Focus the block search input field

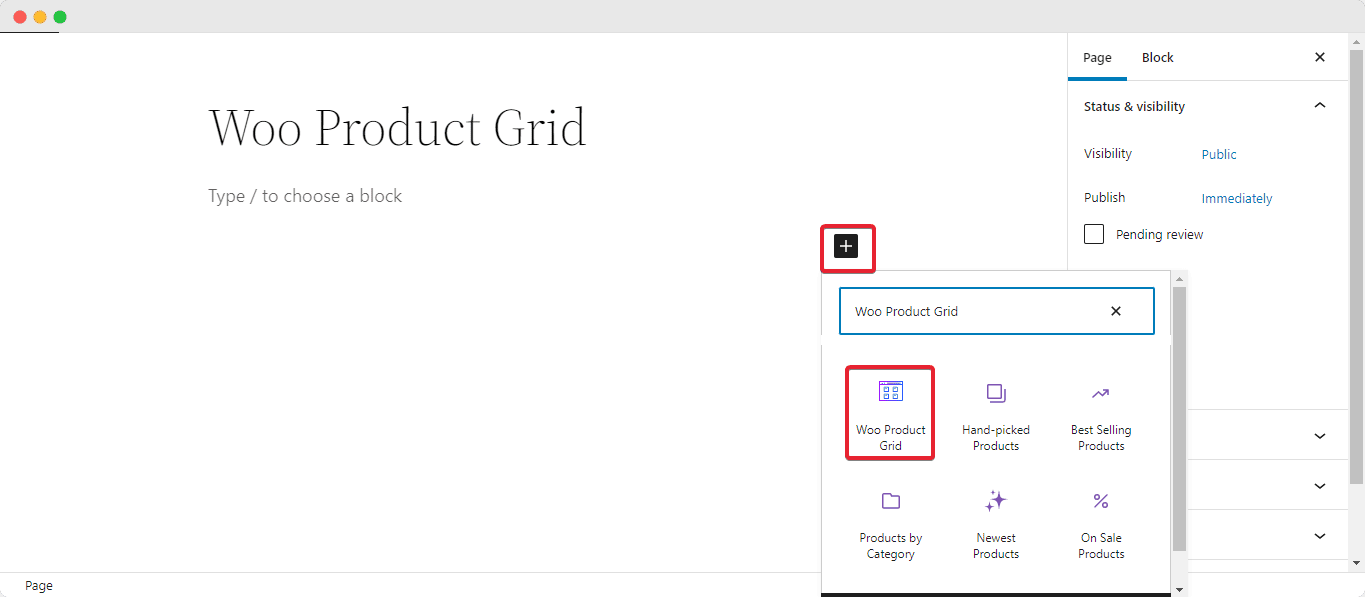996,311
